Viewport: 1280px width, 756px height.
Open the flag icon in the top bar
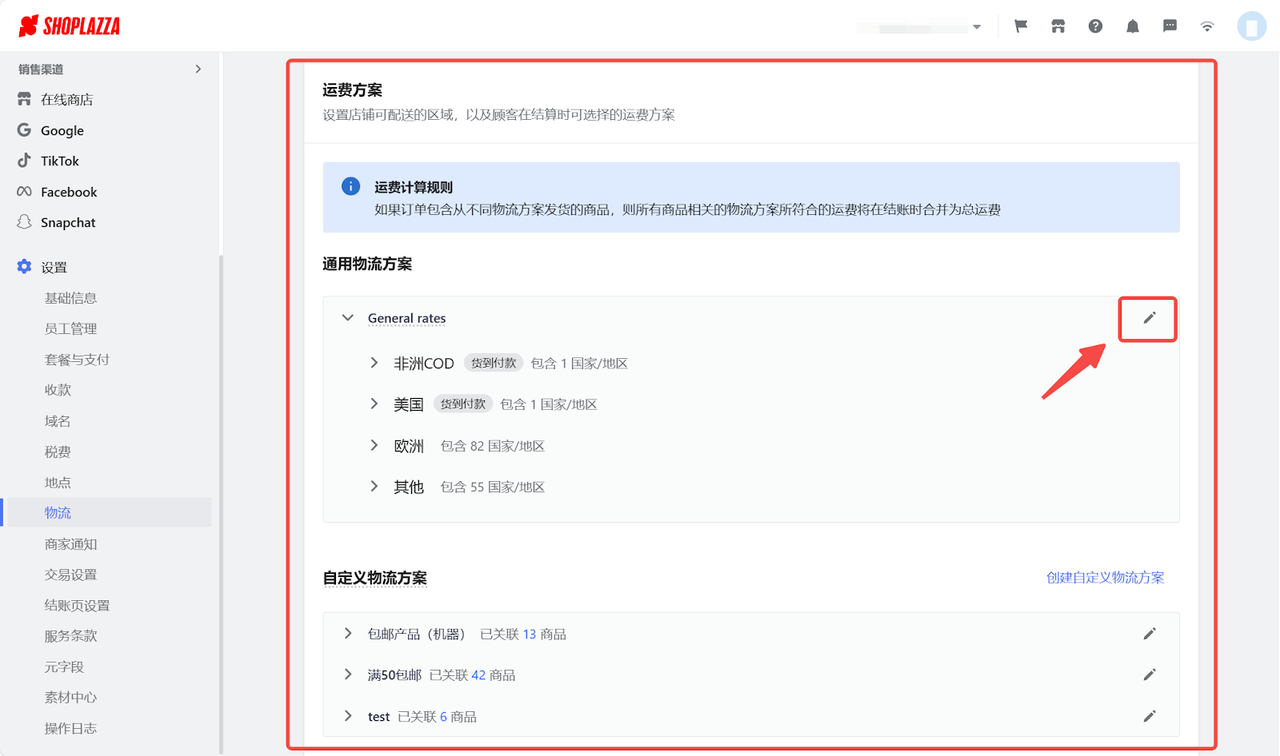pyautogui.click(x=1020, y=26)
